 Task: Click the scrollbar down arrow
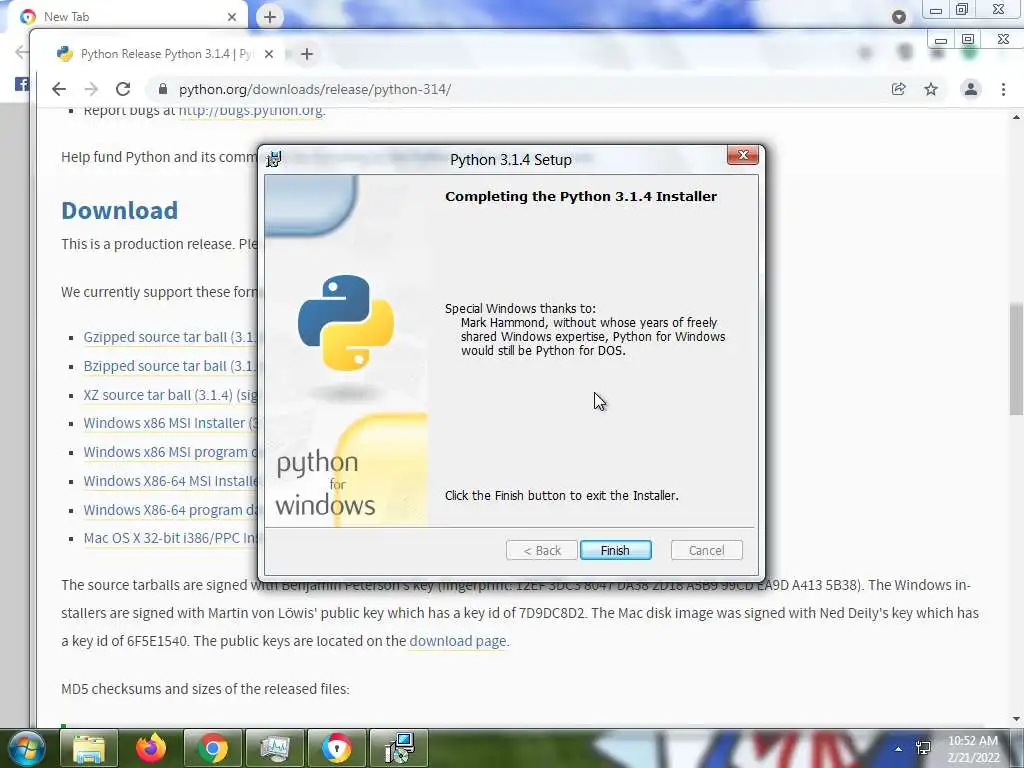(1016, 719)
